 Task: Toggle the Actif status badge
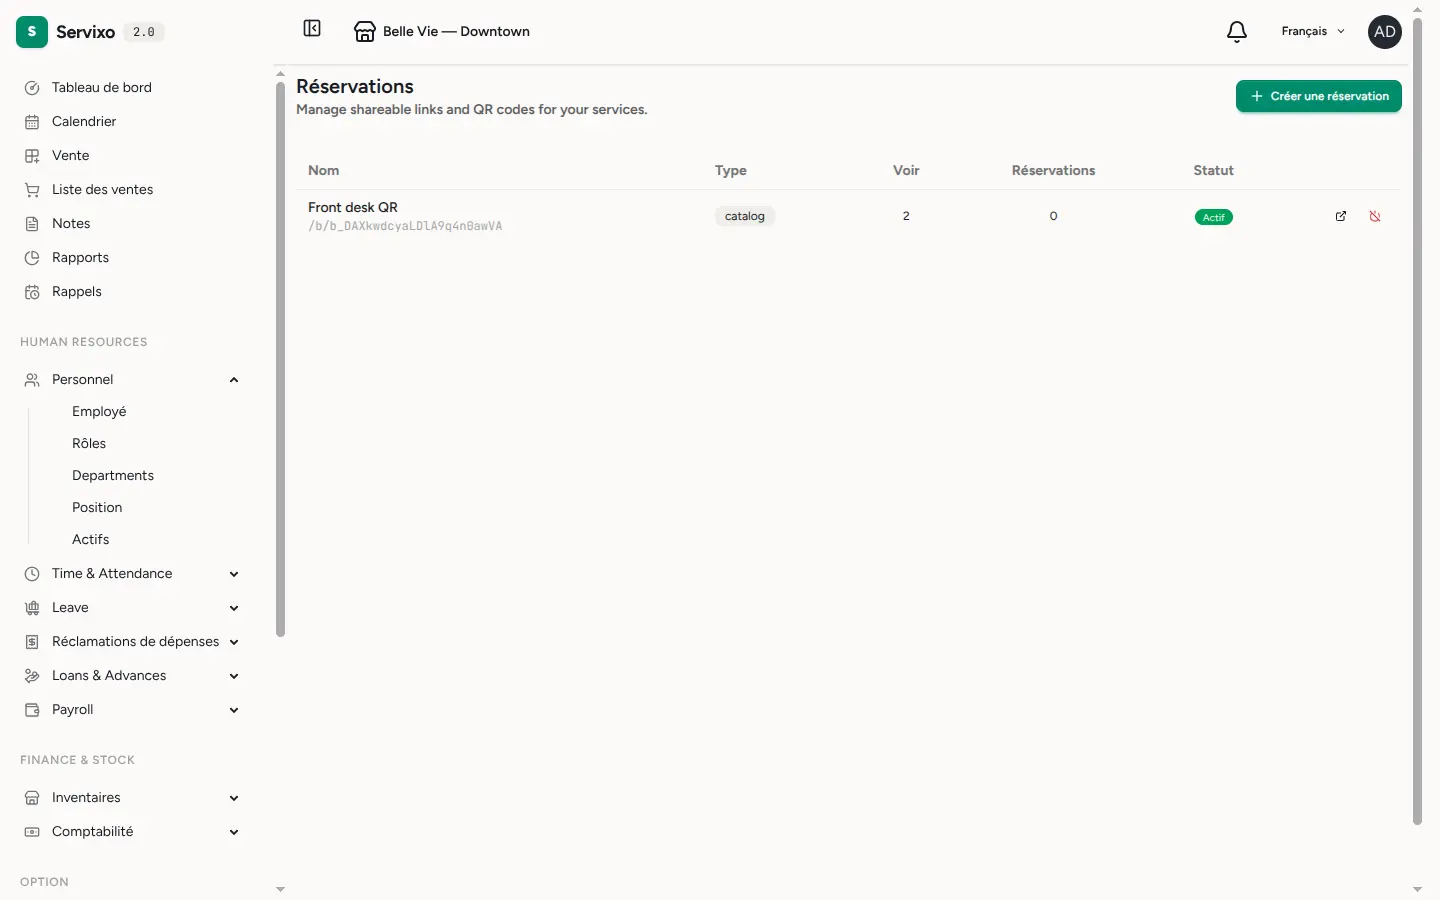click(1213, 217)
